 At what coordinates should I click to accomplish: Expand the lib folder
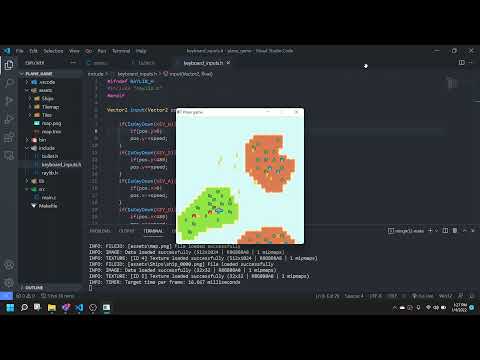pyautogui.click(x=50, y=181)
